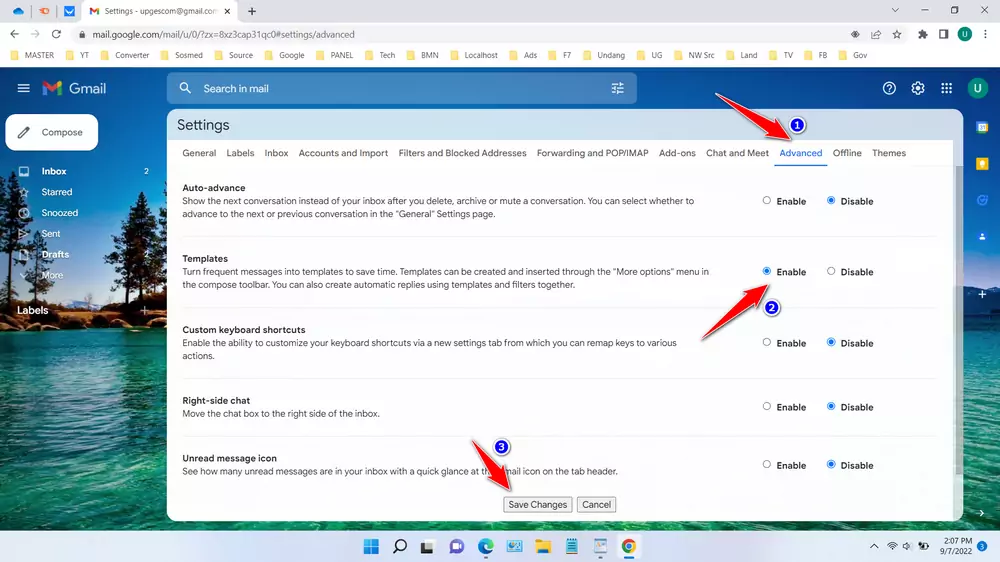
Task: Click the browser address bar URL
Action: (x=223, y=34)
